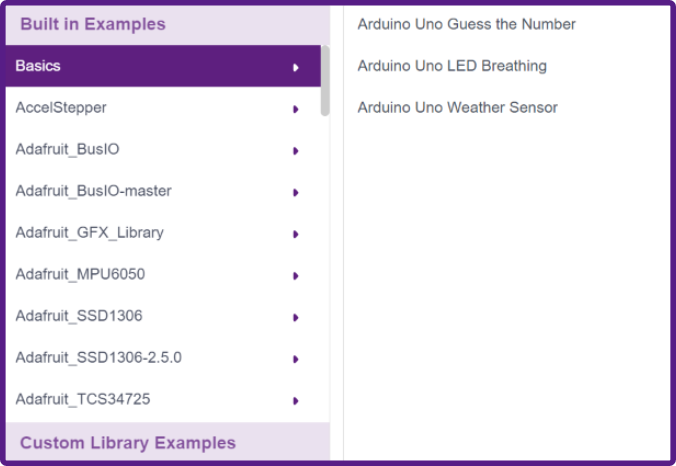Open the Adafruit_TCS34725 examples entry
Image resolution: width=676 pixels, height=466 pixels.
pos(163,400)
